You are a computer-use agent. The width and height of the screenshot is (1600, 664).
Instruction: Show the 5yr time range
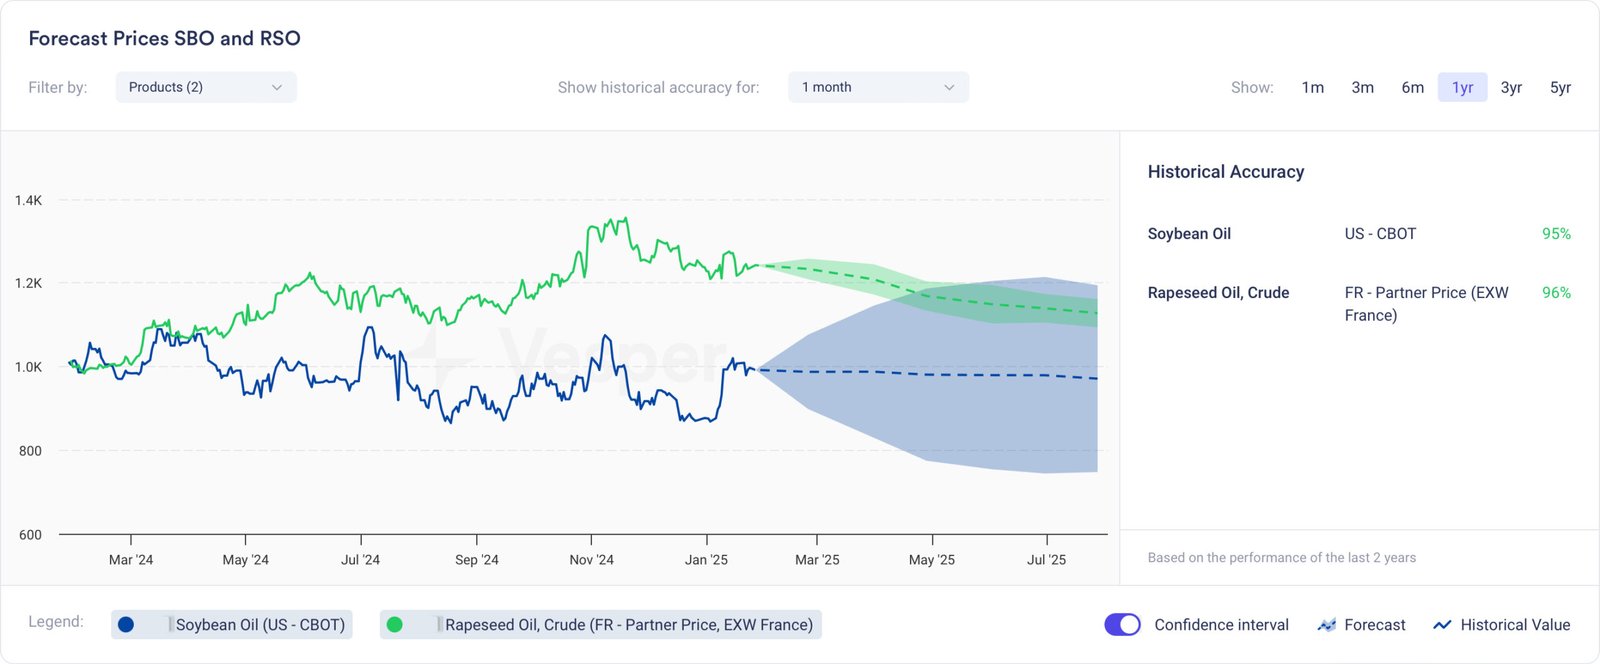(x=1560, y=87)
